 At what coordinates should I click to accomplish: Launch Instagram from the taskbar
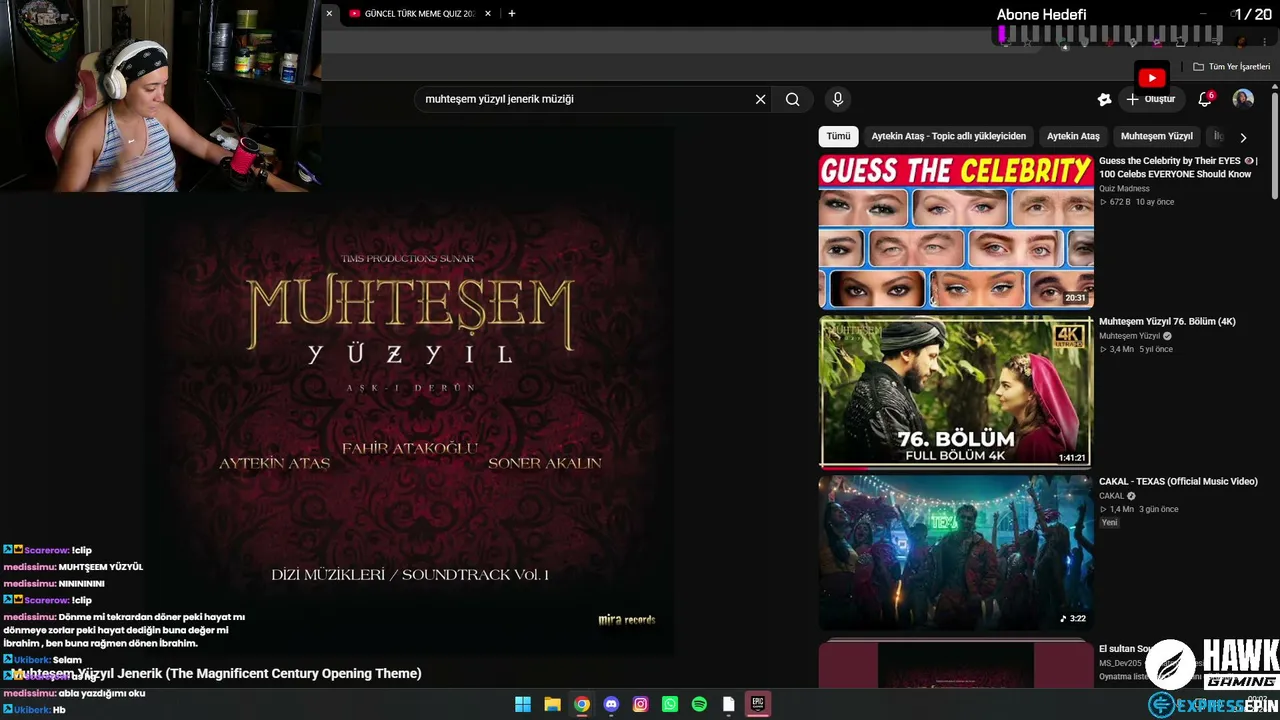[x=641, y=704]
